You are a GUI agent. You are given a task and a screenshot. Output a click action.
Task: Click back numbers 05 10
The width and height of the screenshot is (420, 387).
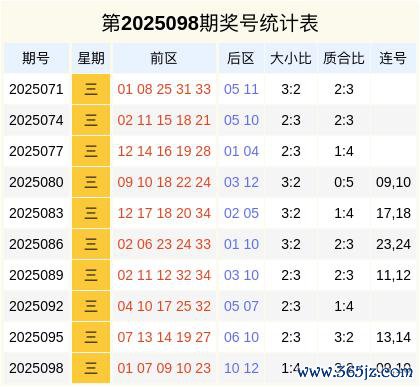click(241, 120)
